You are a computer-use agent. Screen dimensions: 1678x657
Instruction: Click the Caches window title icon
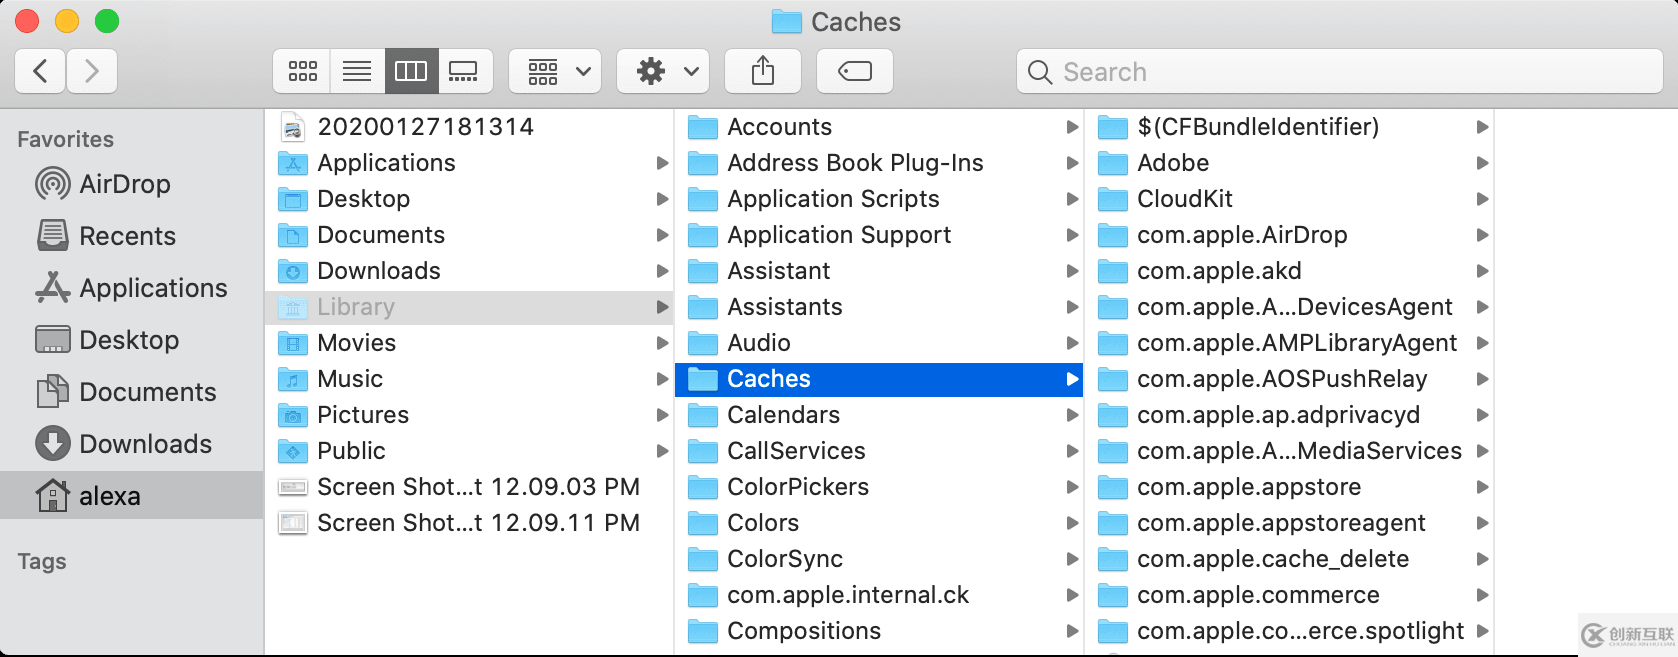click(x=787, y=22)
